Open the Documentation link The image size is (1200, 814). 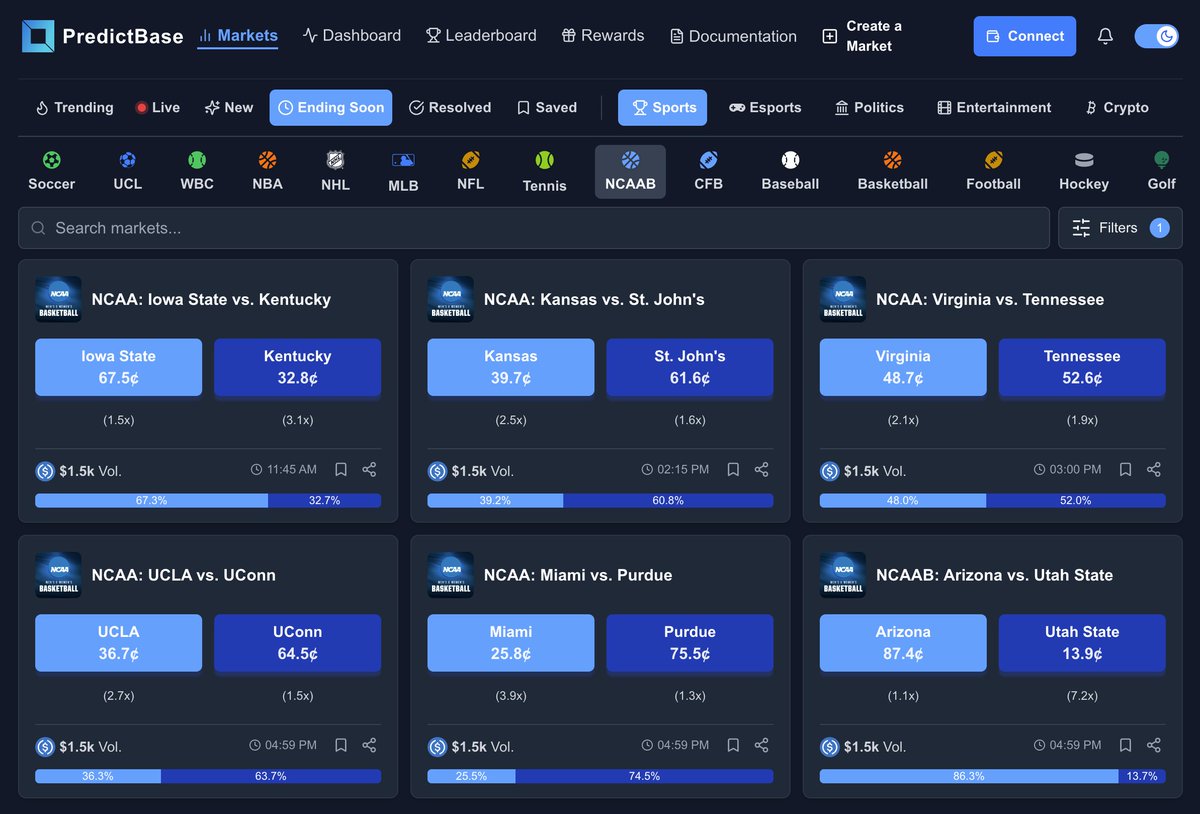click(733, 36)
